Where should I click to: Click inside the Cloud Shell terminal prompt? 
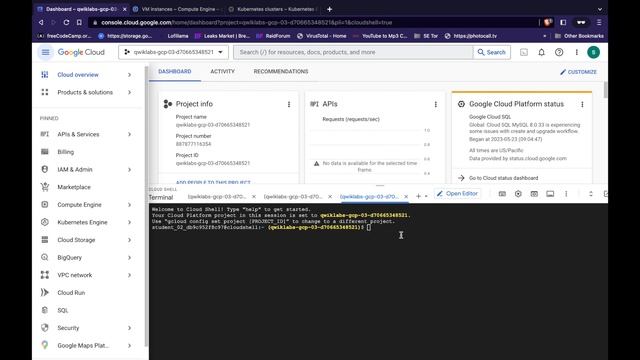(x=369, y=227)
